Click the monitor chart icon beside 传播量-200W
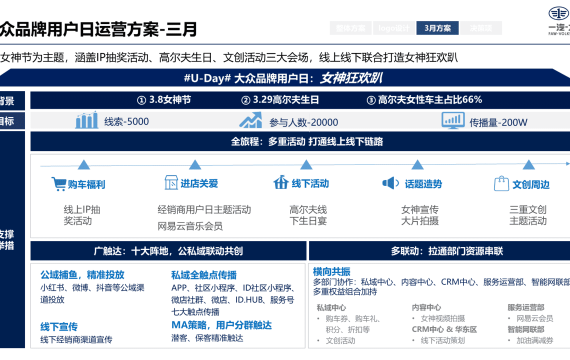The width and height of the screenshot is (570, 360). pos(453,120)
